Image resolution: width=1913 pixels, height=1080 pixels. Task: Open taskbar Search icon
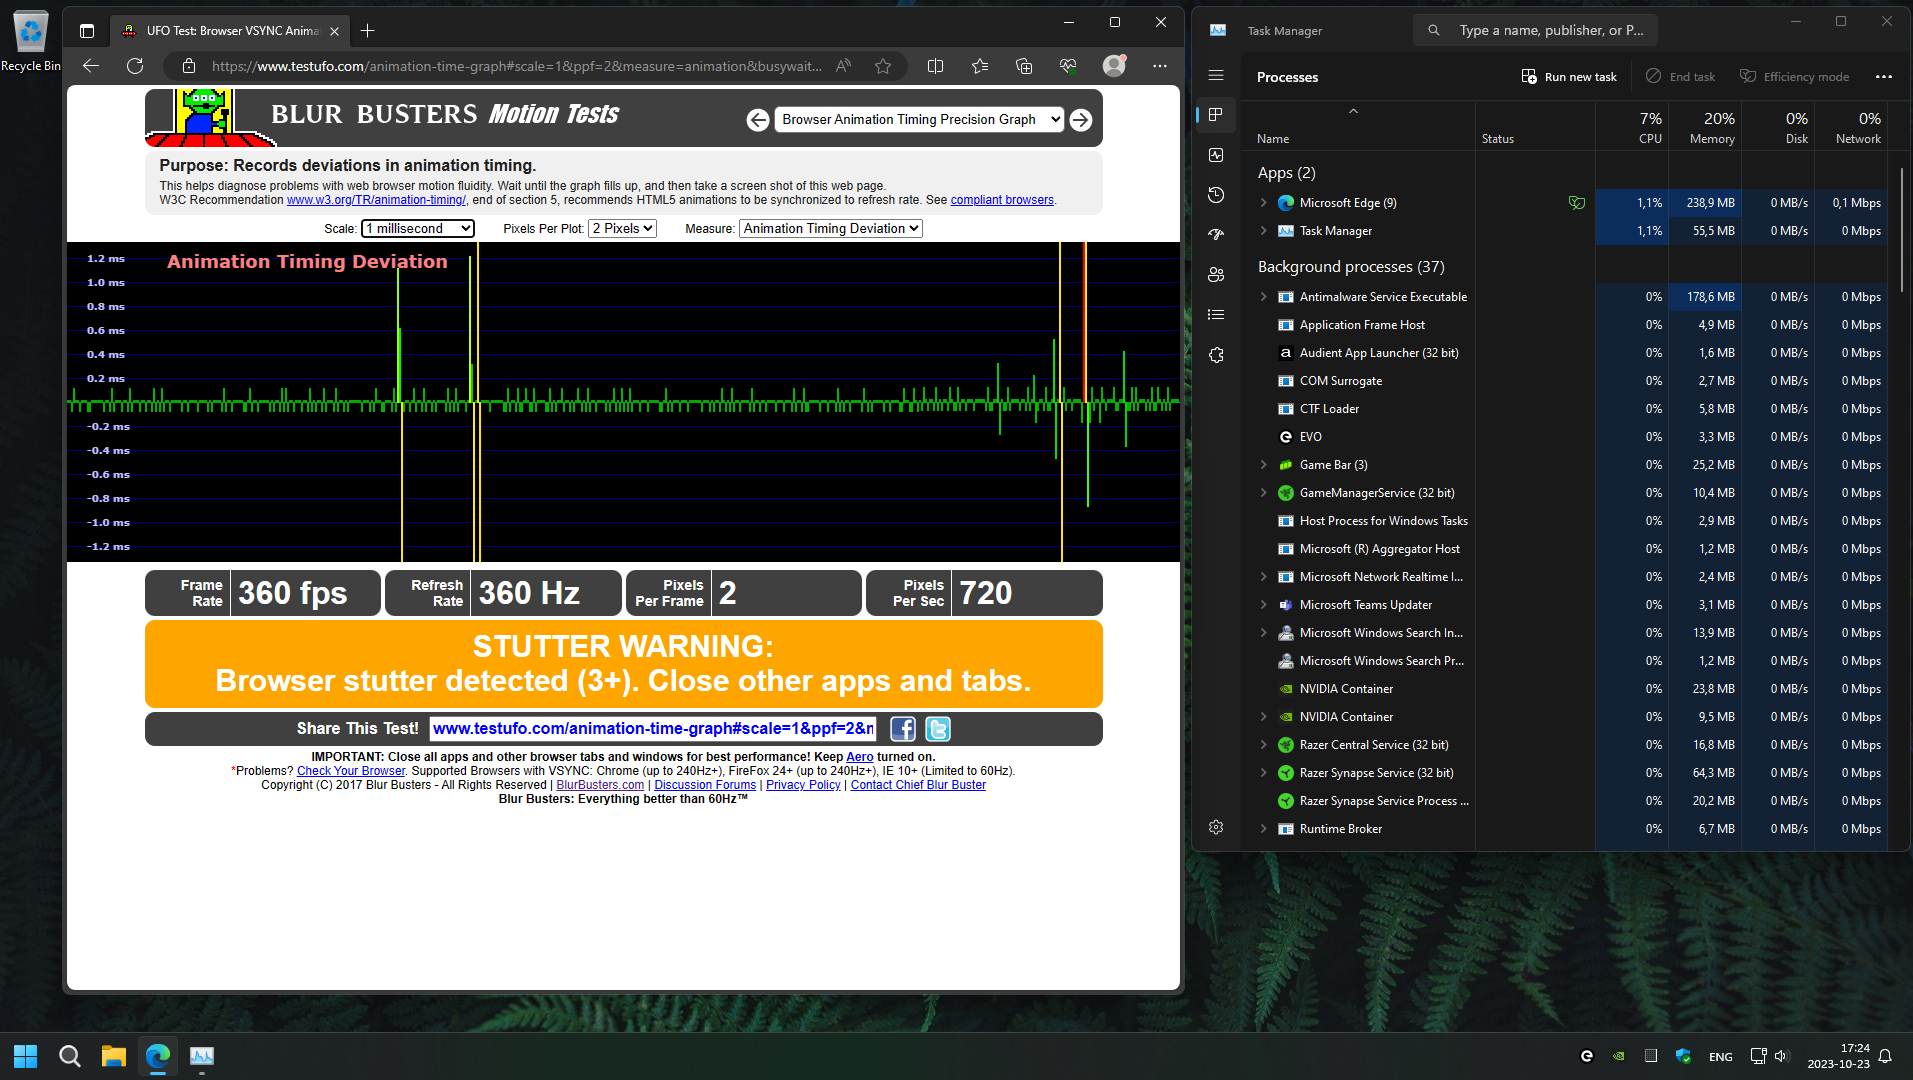pyautogui.click(x=69, y=1056)
